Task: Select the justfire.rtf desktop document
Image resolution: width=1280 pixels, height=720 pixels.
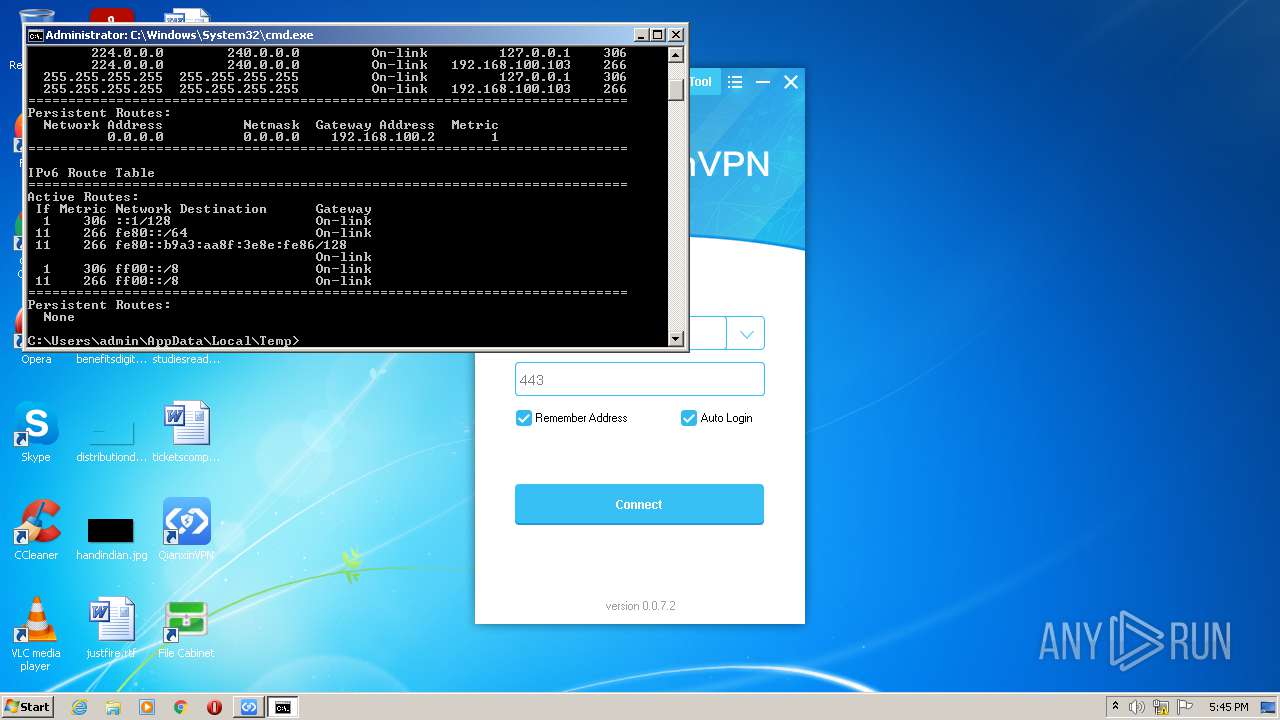Action: 111,628
